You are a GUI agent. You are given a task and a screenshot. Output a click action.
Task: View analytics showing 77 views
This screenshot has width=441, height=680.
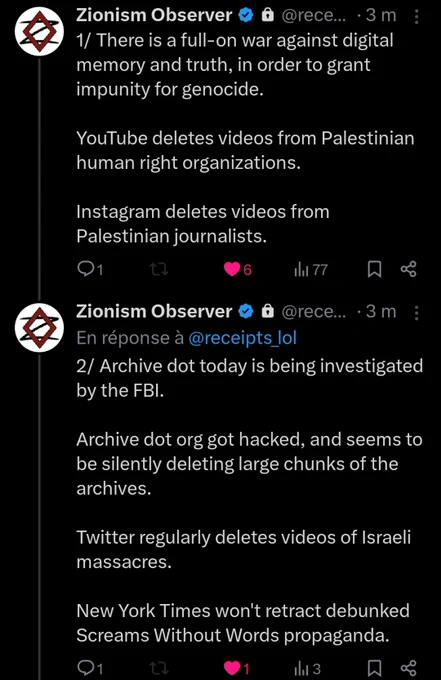click(310, 270)
